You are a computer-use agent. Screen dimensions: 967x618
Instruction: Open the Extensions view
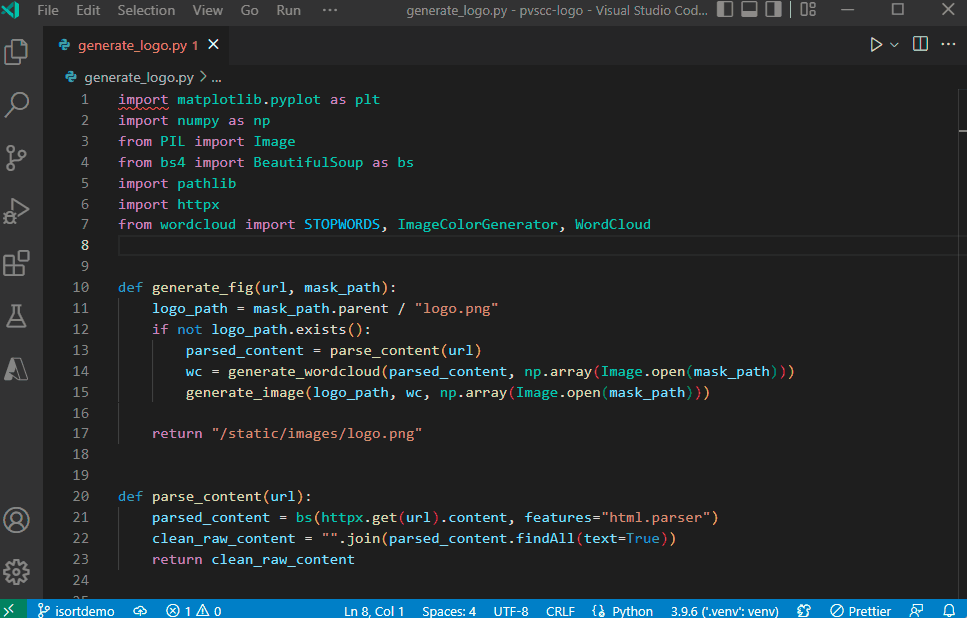click(16, 262)
